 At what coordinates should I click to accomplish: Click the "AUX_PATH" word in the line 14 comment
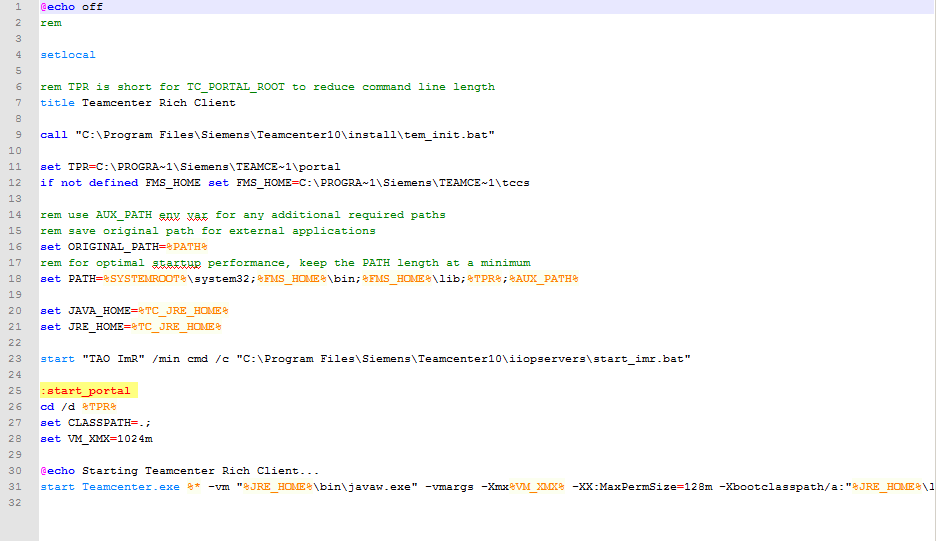(x=124, y=215)
